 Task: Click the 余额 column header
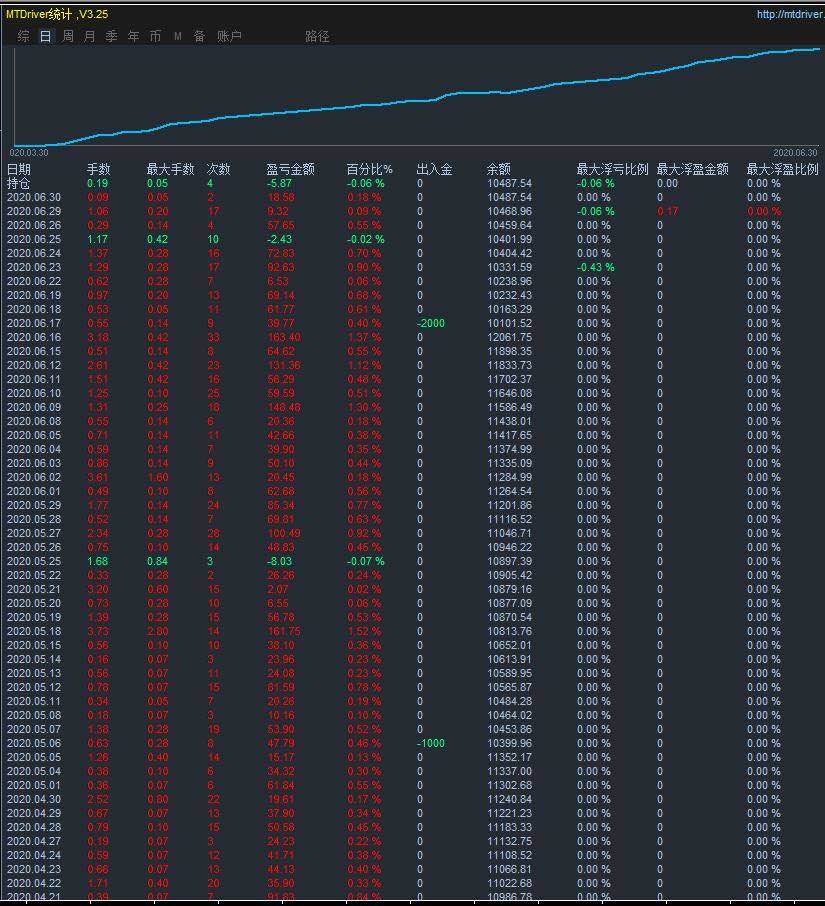(x=499, y=169)
